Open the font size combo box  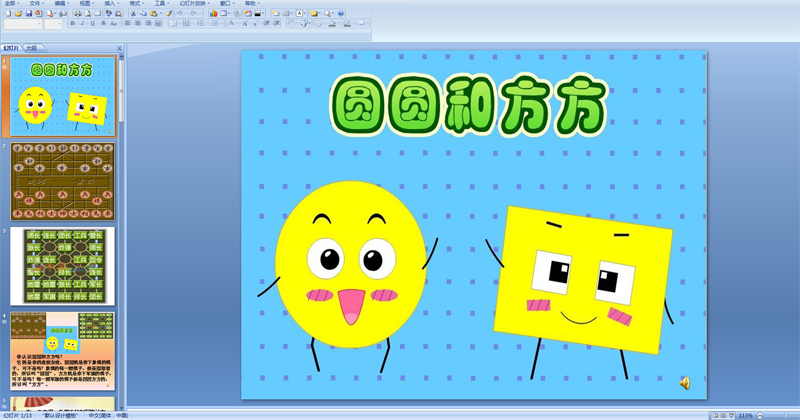pos(53,24)
